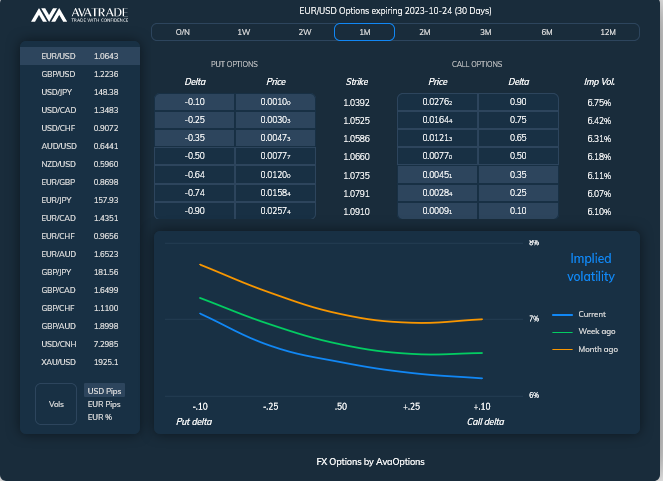The width and height of the screenshot is (663, 481).
Task: Choose the XAU/USD gold row
Action: (80, 362)
